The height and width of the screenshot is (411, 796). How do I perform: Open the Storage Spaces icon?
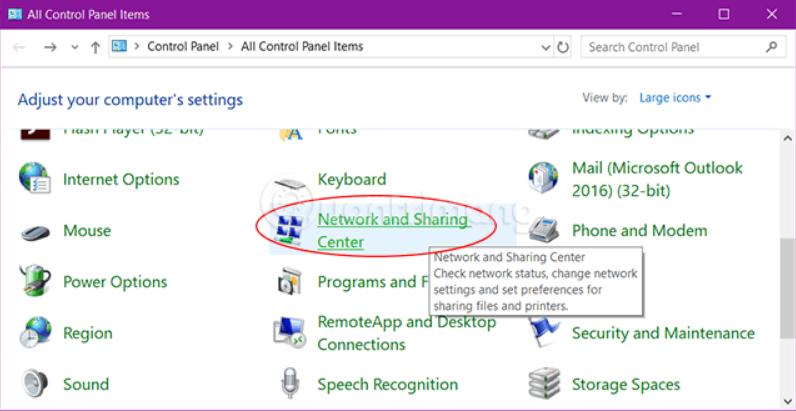point(545,384)
